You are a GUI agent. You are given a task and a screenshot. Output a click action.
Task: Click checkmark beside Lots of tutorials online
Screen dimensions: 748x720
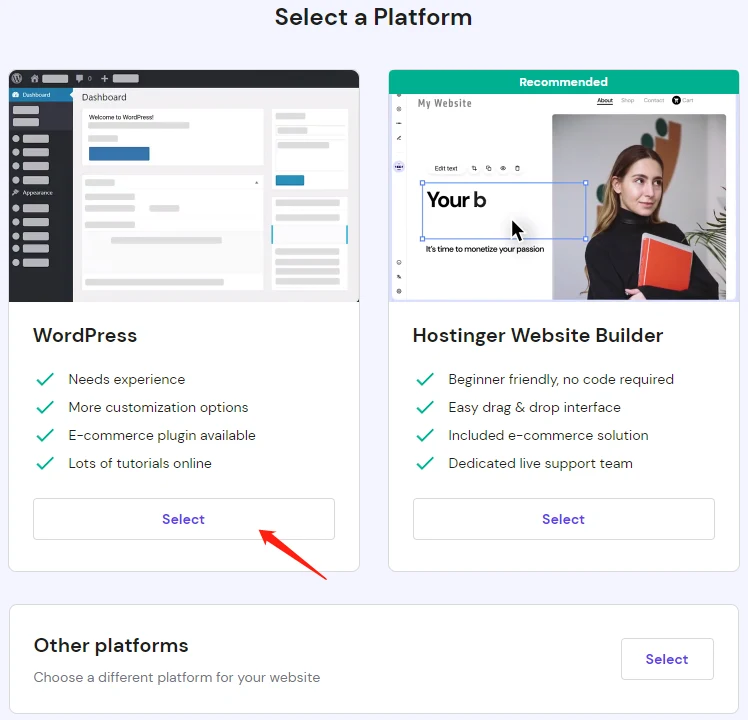click(x=45, y=463)
